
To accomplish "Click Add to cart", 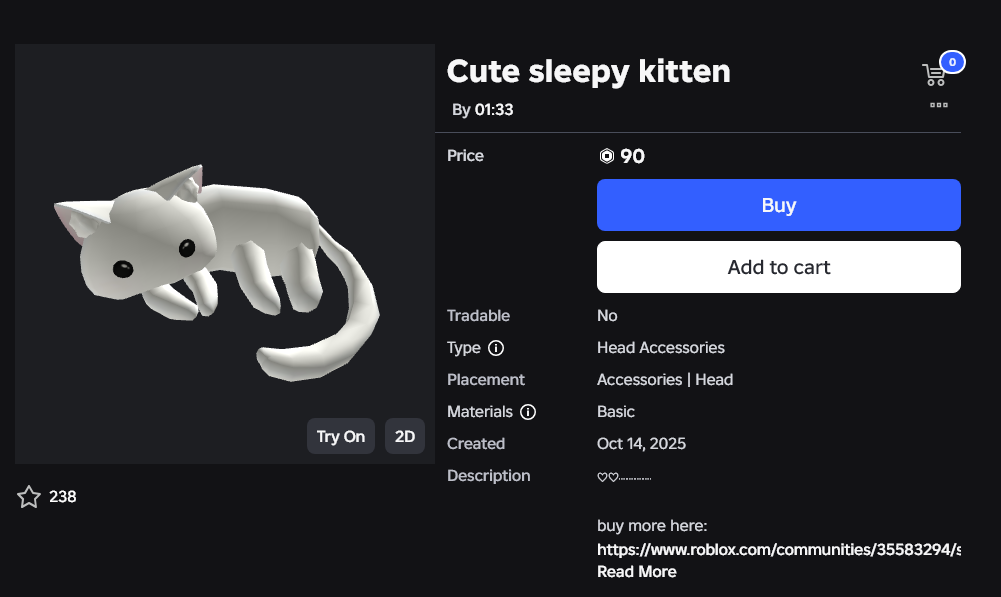I will point(779,267).
